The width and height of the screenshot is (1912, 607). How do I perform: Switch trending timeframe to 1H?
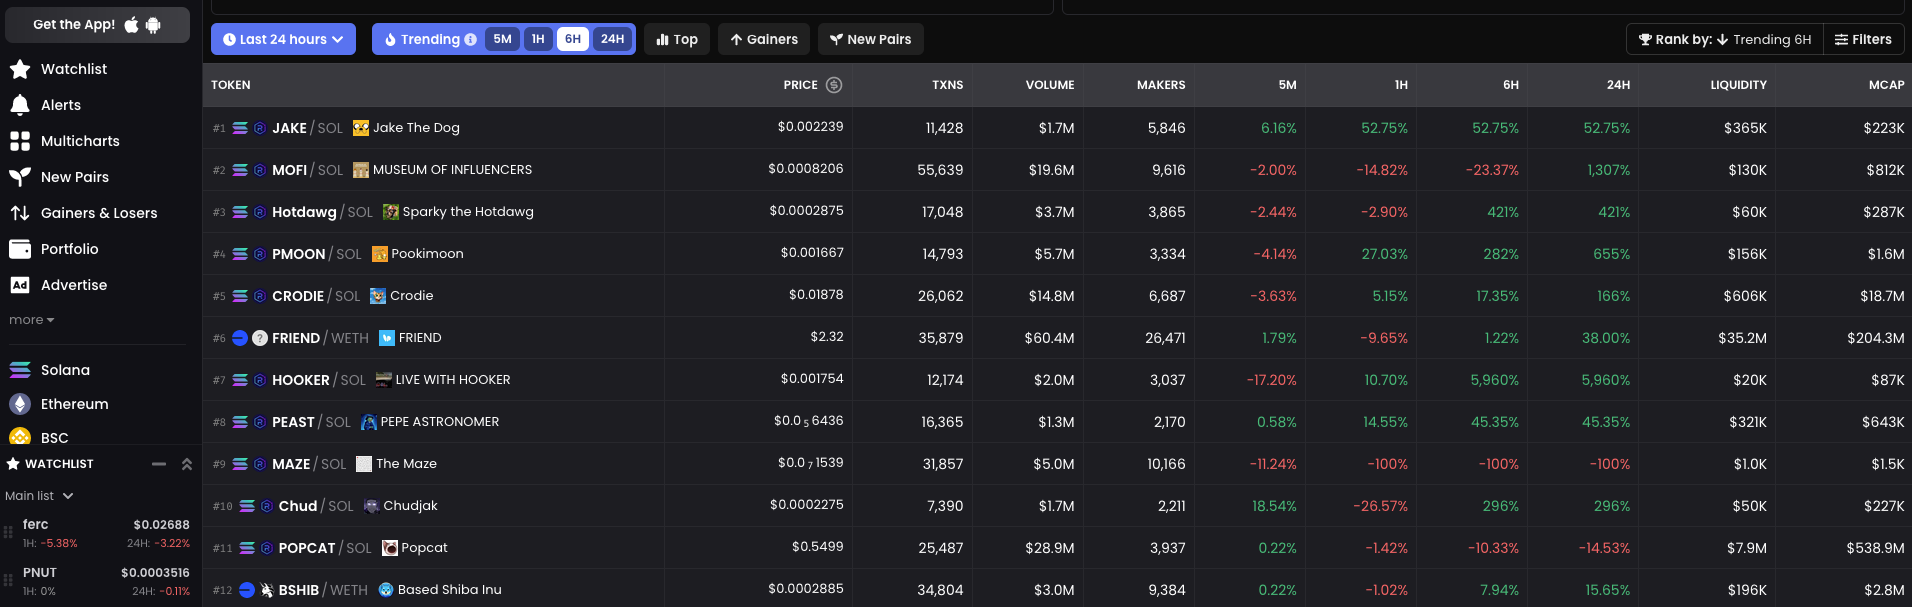538,39
